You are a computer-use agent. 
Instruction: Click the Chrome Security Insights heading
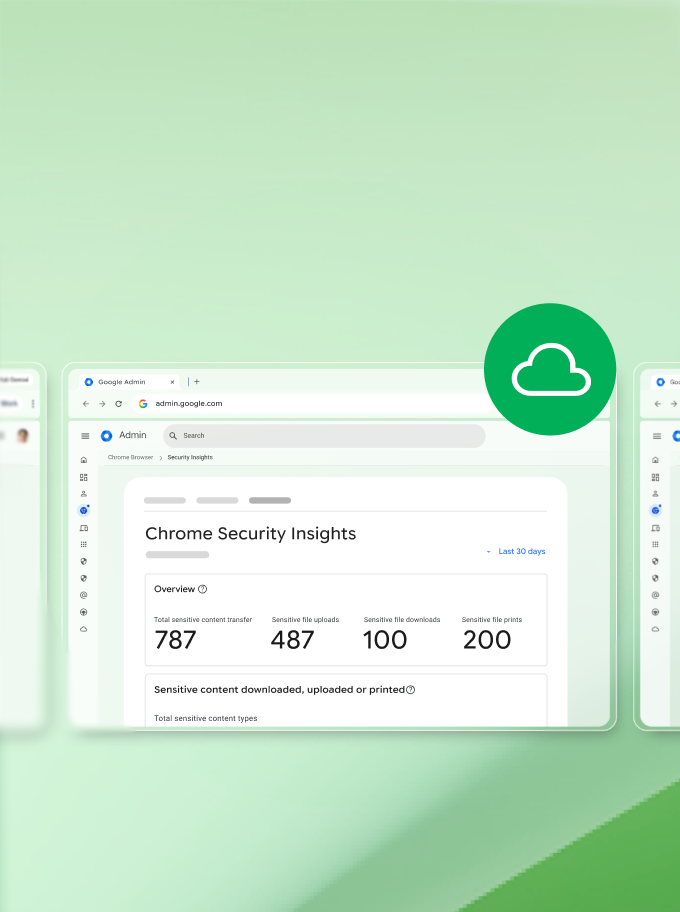[251, 533]
